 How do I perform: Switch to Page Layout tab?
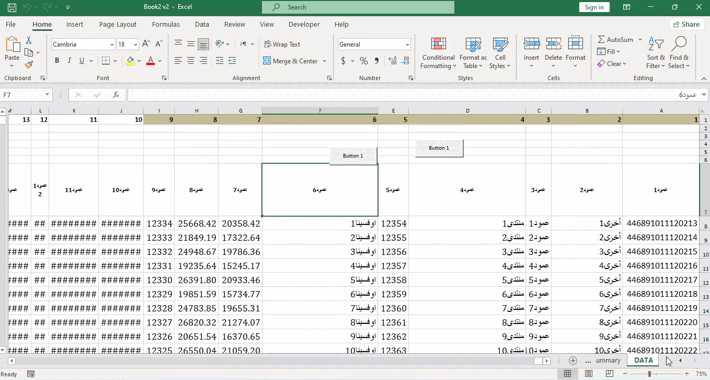coord(118,24)
